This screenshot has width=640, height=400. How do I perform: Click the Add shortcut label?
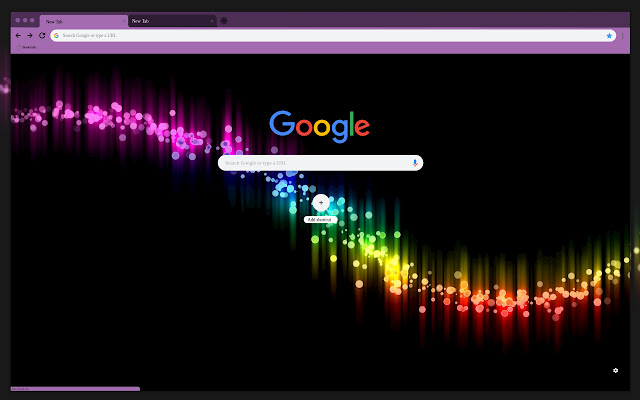click(320, 220)
